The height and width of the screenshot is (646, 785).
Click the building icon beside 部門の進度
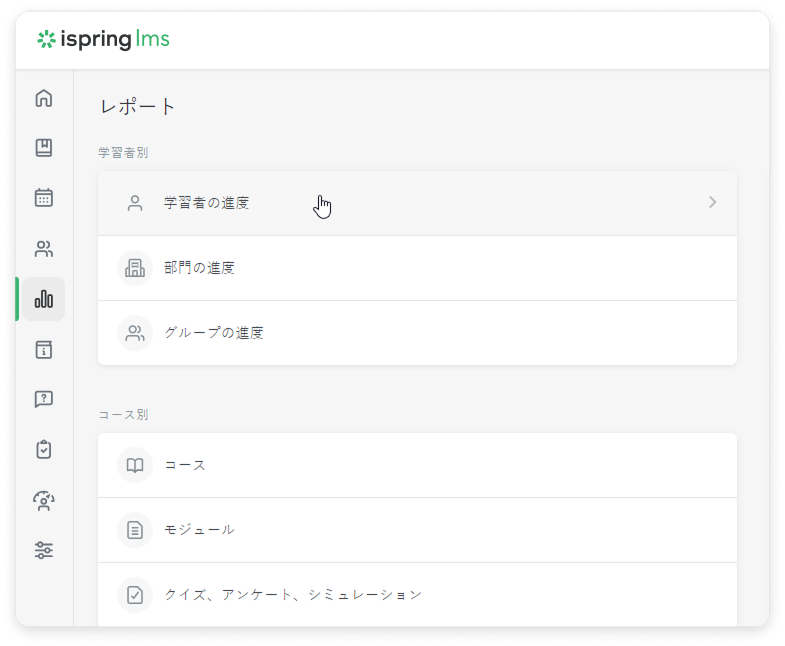135,268
